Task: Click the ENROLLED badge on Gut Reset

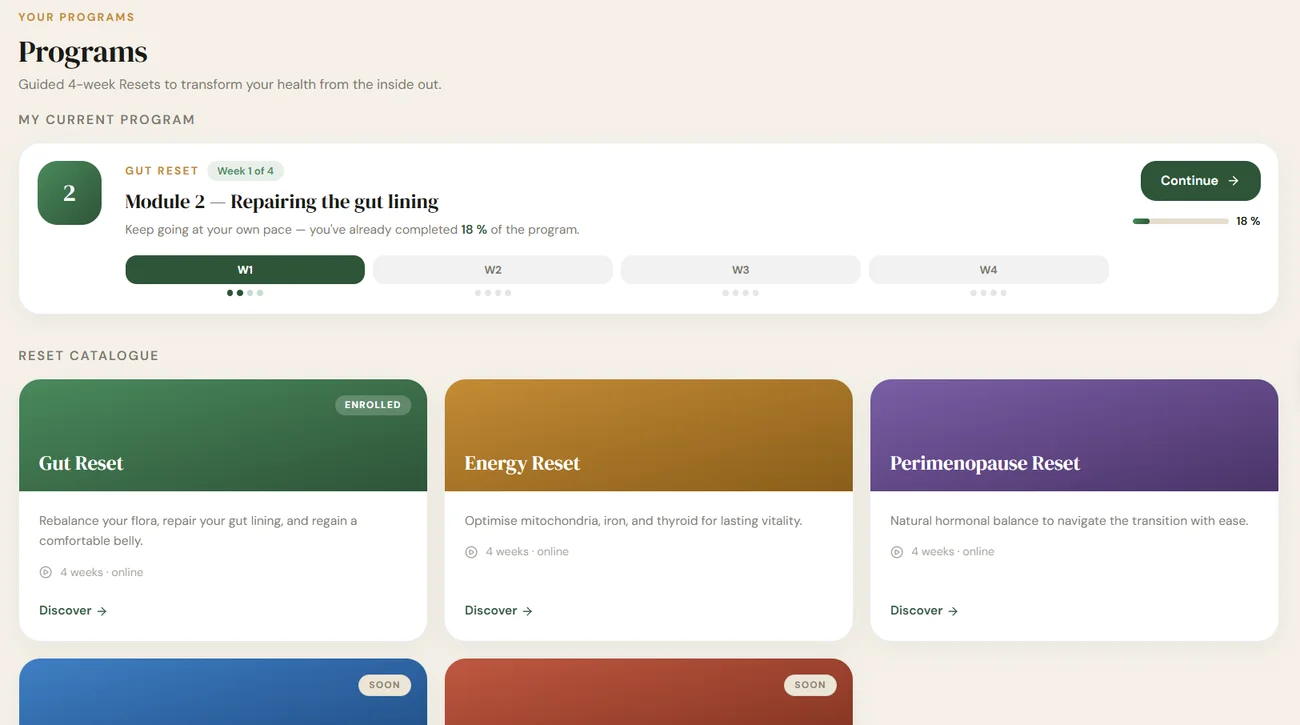Action: 373,405
